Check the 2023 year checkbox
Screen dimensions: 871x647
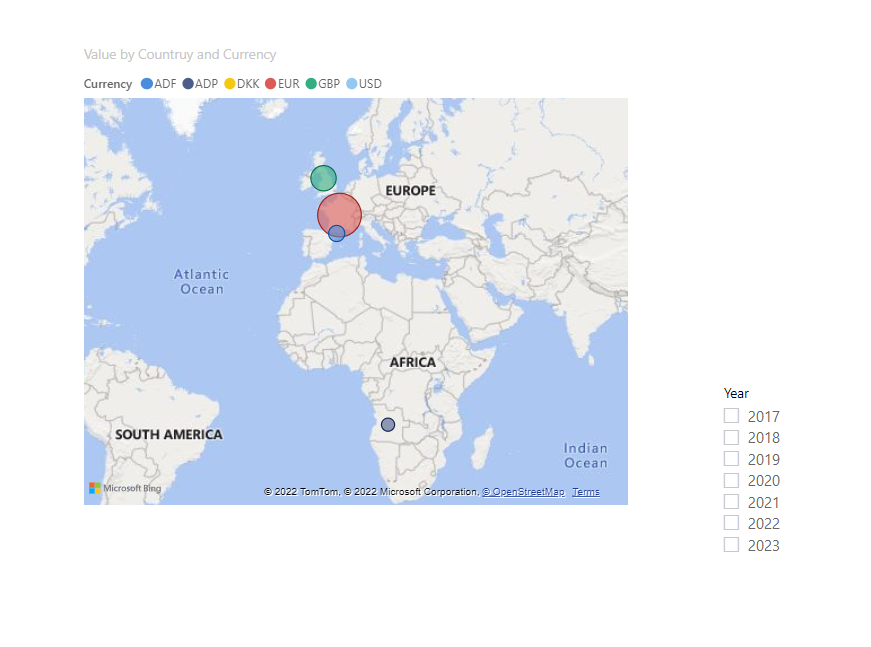[731, 544]
